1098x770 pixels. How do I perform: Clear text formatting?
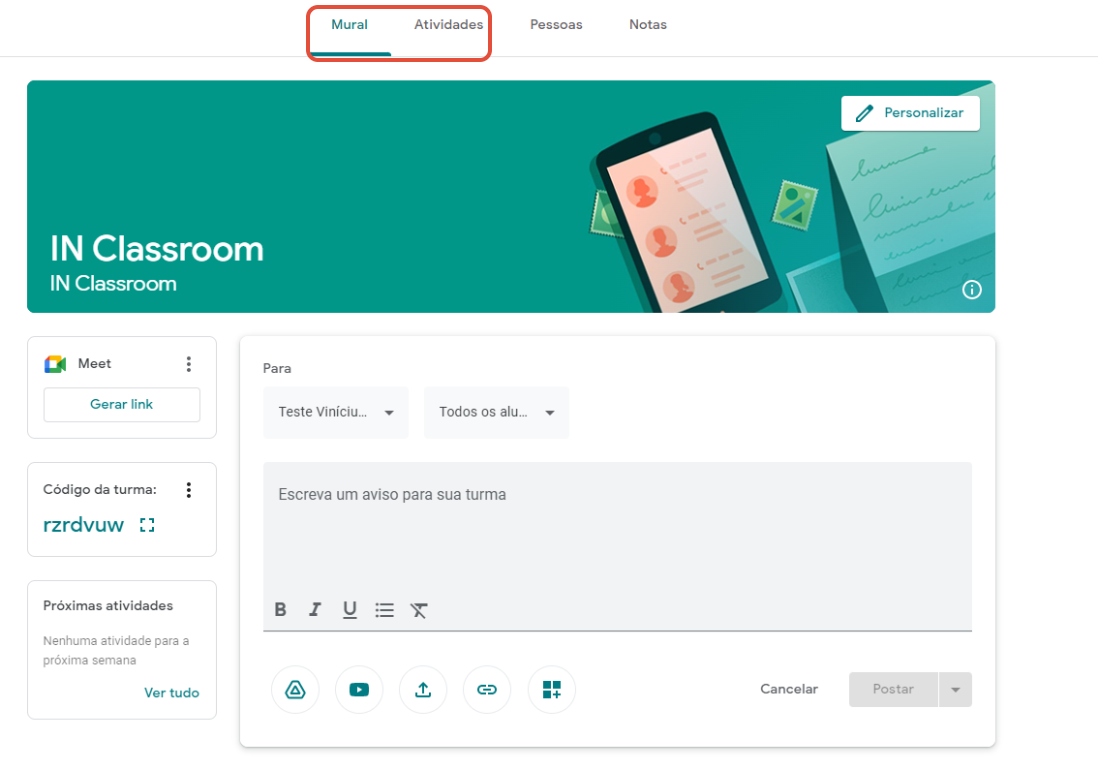tap(419, 610)
